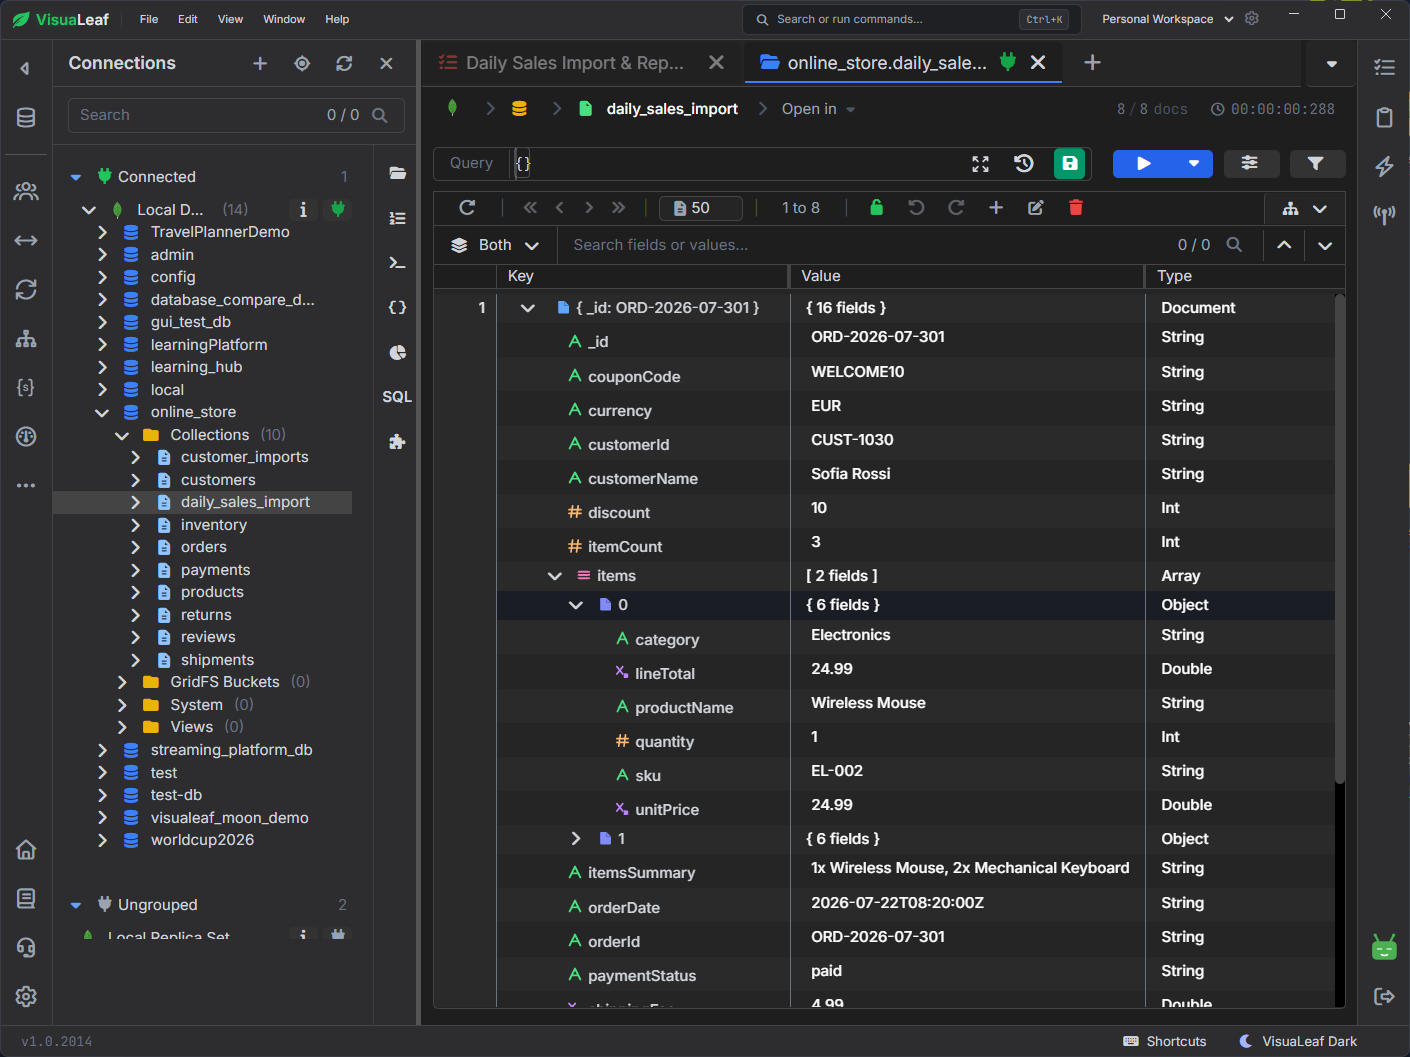
Task: Edit document with pencil icon
Action: (1035, 207)
